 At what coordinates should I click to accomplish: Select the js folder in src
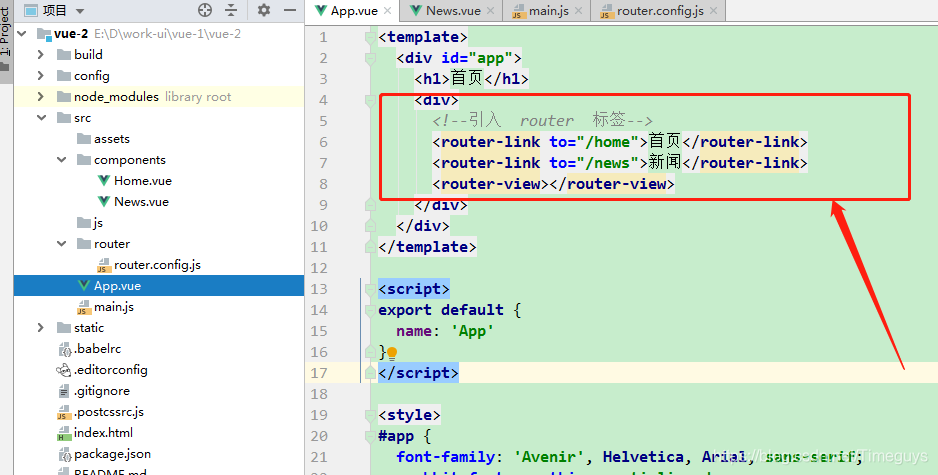98,223
